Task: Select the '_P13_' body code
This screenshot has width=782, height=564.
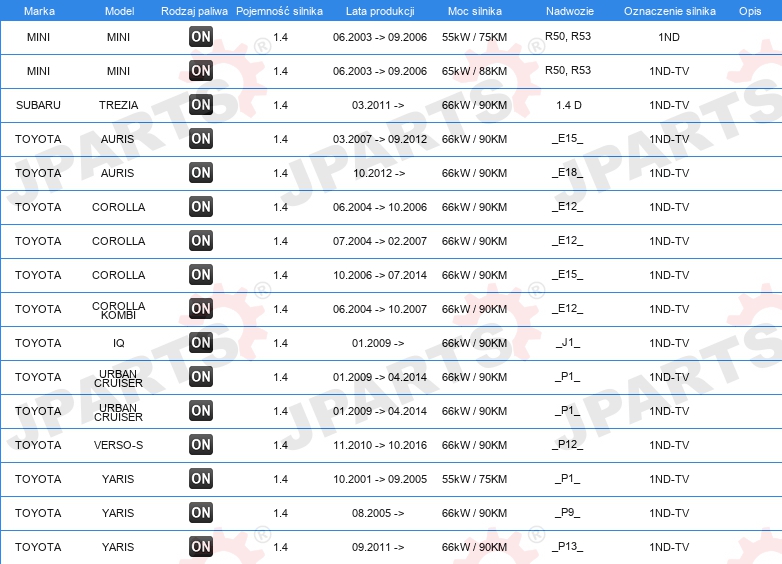Action: click(568, 547)
